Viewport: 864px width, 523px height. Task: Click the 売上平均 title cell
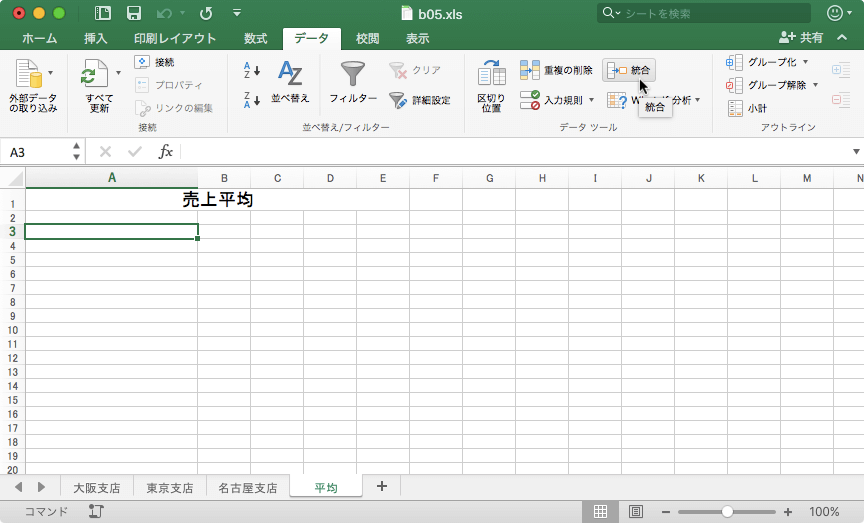click(218, 200)
